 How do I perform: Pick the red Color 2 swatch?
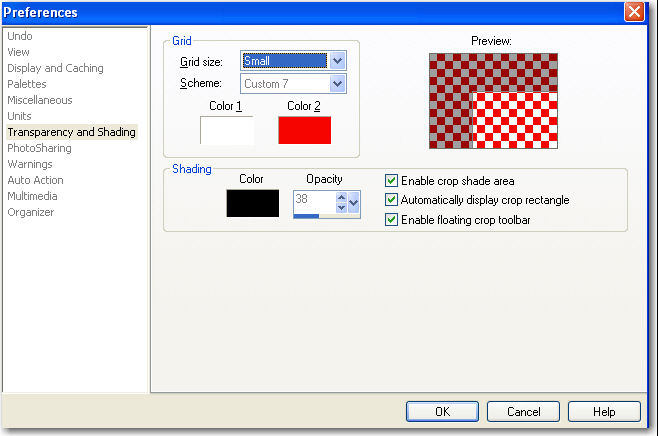[305, 131]
